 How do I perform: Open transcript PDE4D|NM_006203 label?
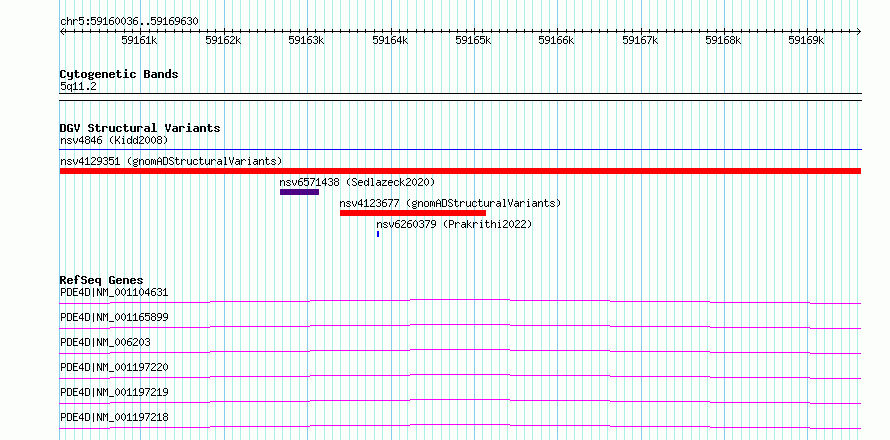click(105, 342)
